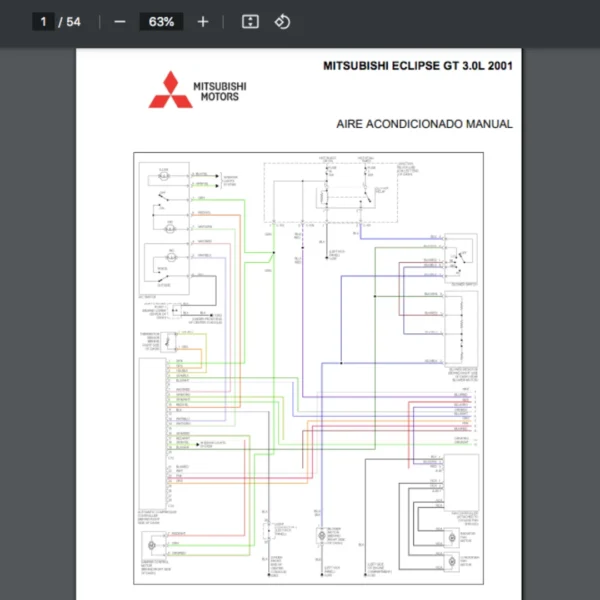This screenshot has height=600, width=600.
Task: Click the current page number field
Action: 43,22
